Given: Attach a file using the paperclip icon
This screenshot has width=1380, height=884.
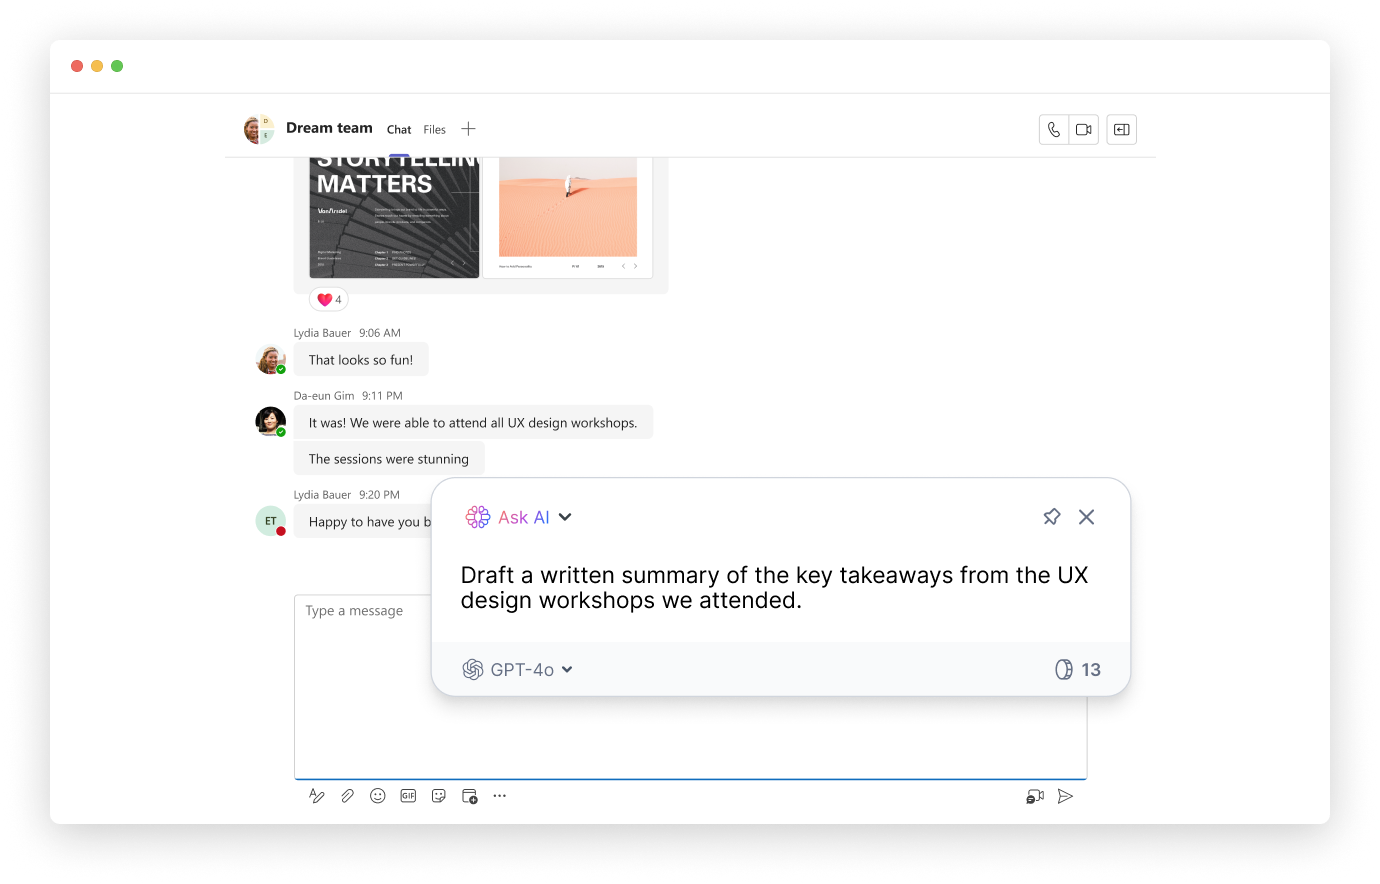Looking at the screenshot, I should pyautogui.click(x=347, y=796).
